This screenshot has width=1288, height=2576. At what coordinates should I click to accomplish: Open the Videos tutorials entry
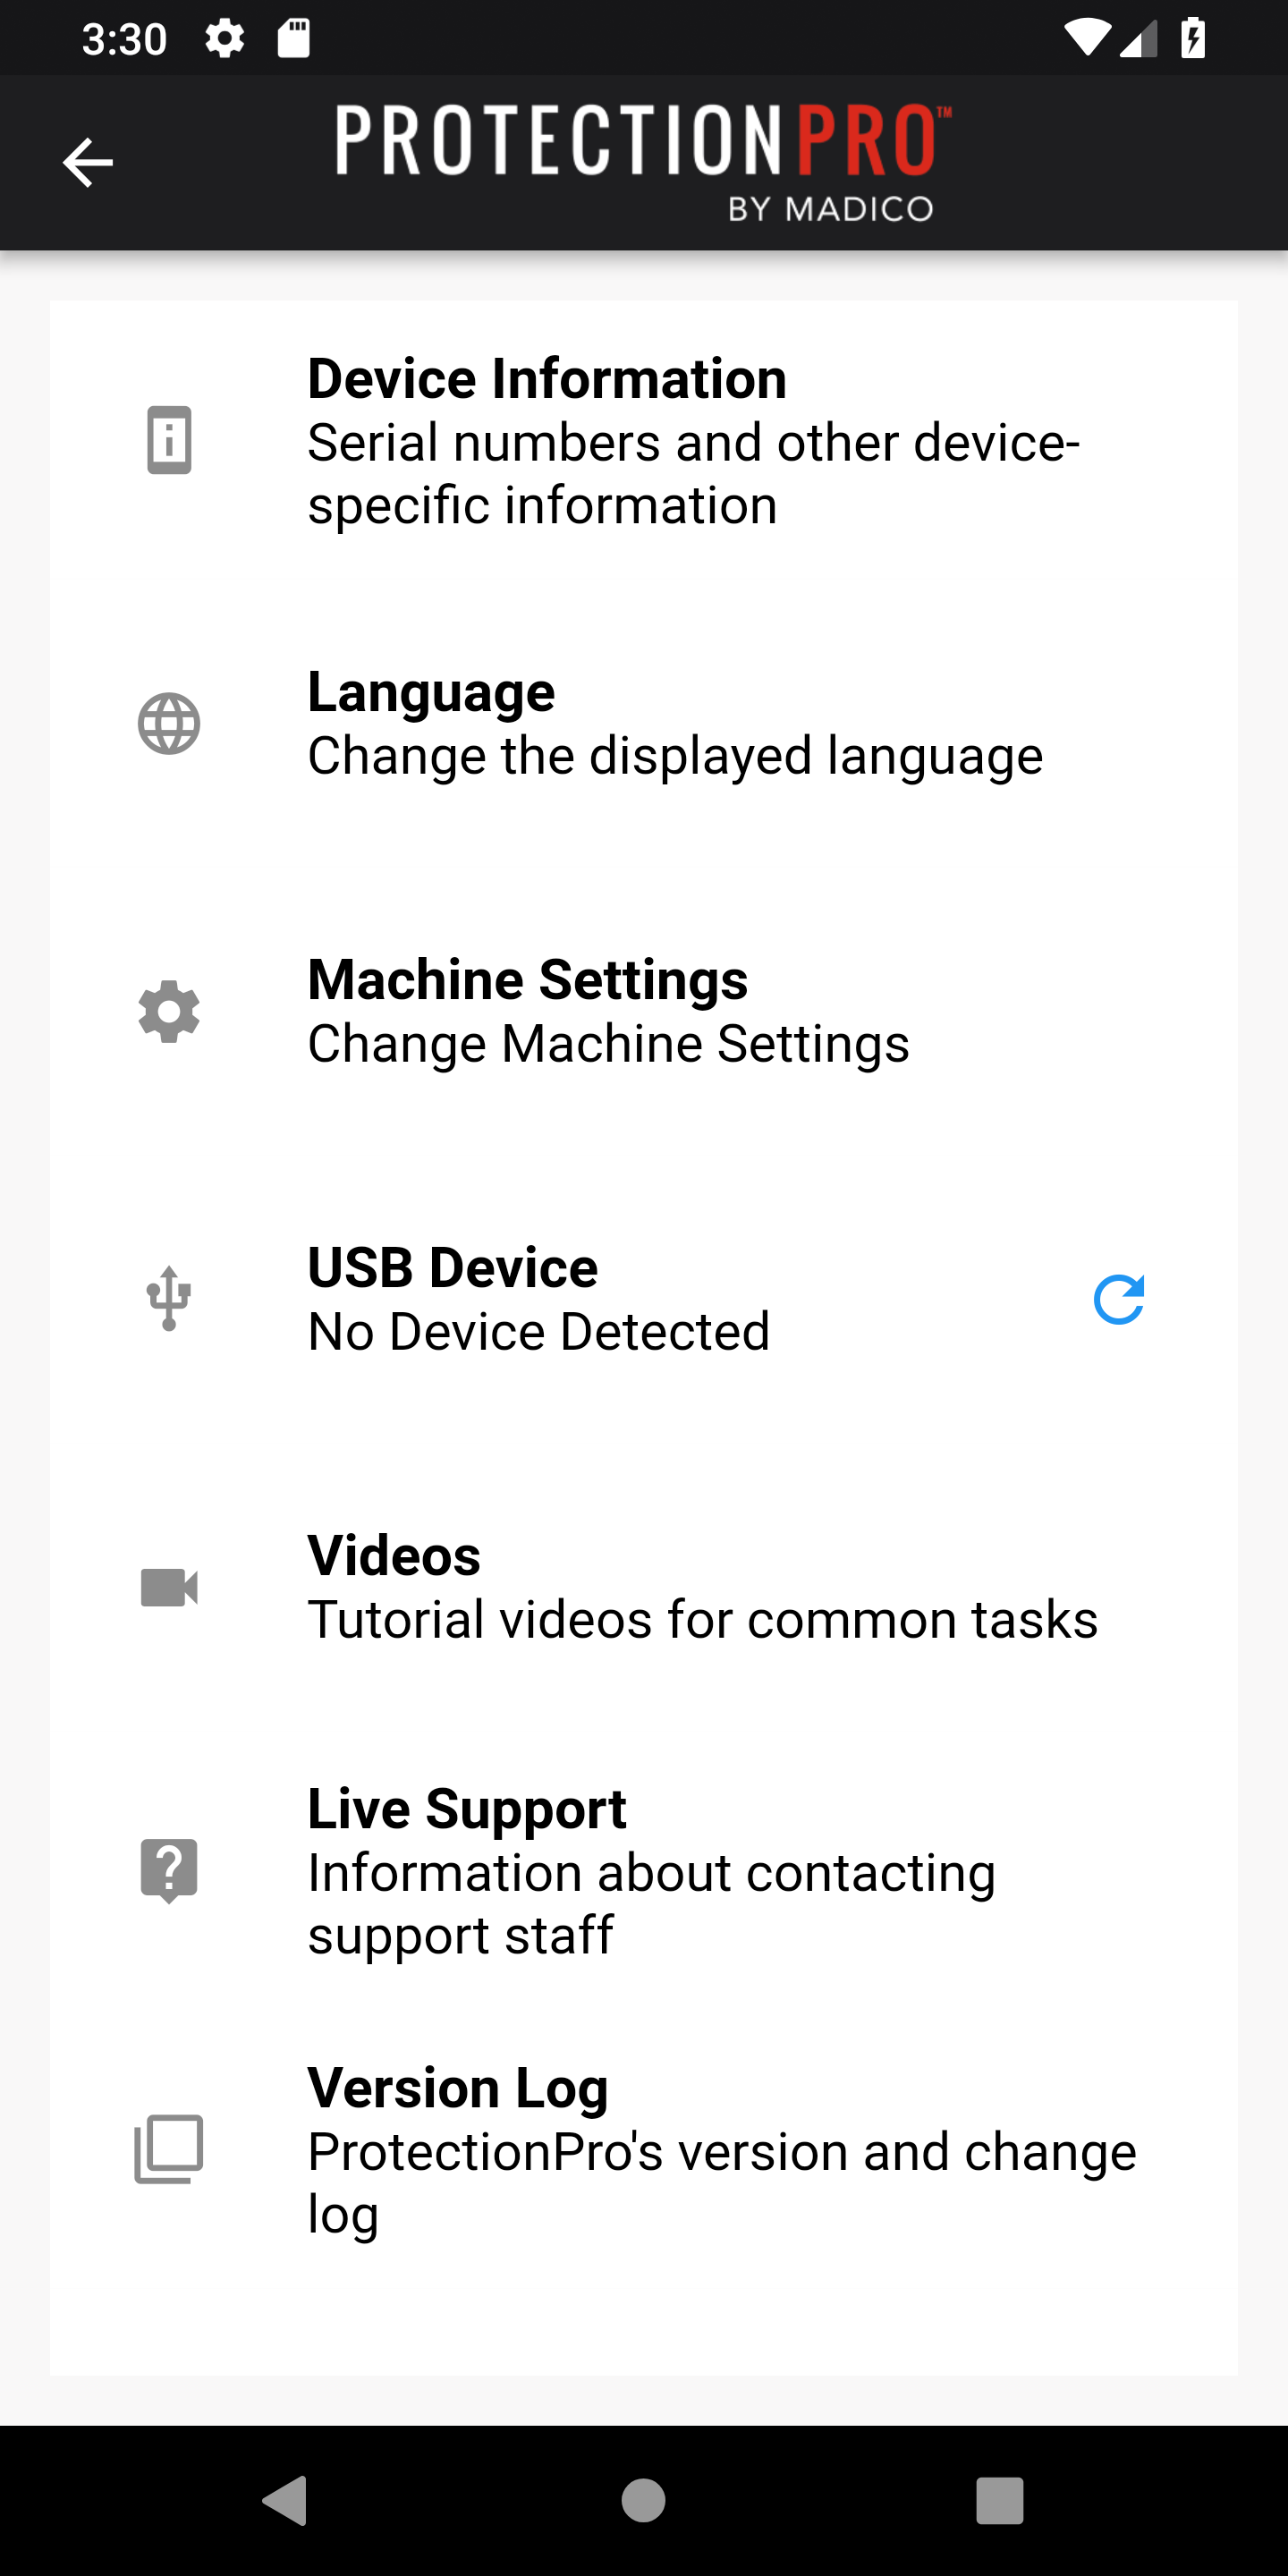point(644,1587)
